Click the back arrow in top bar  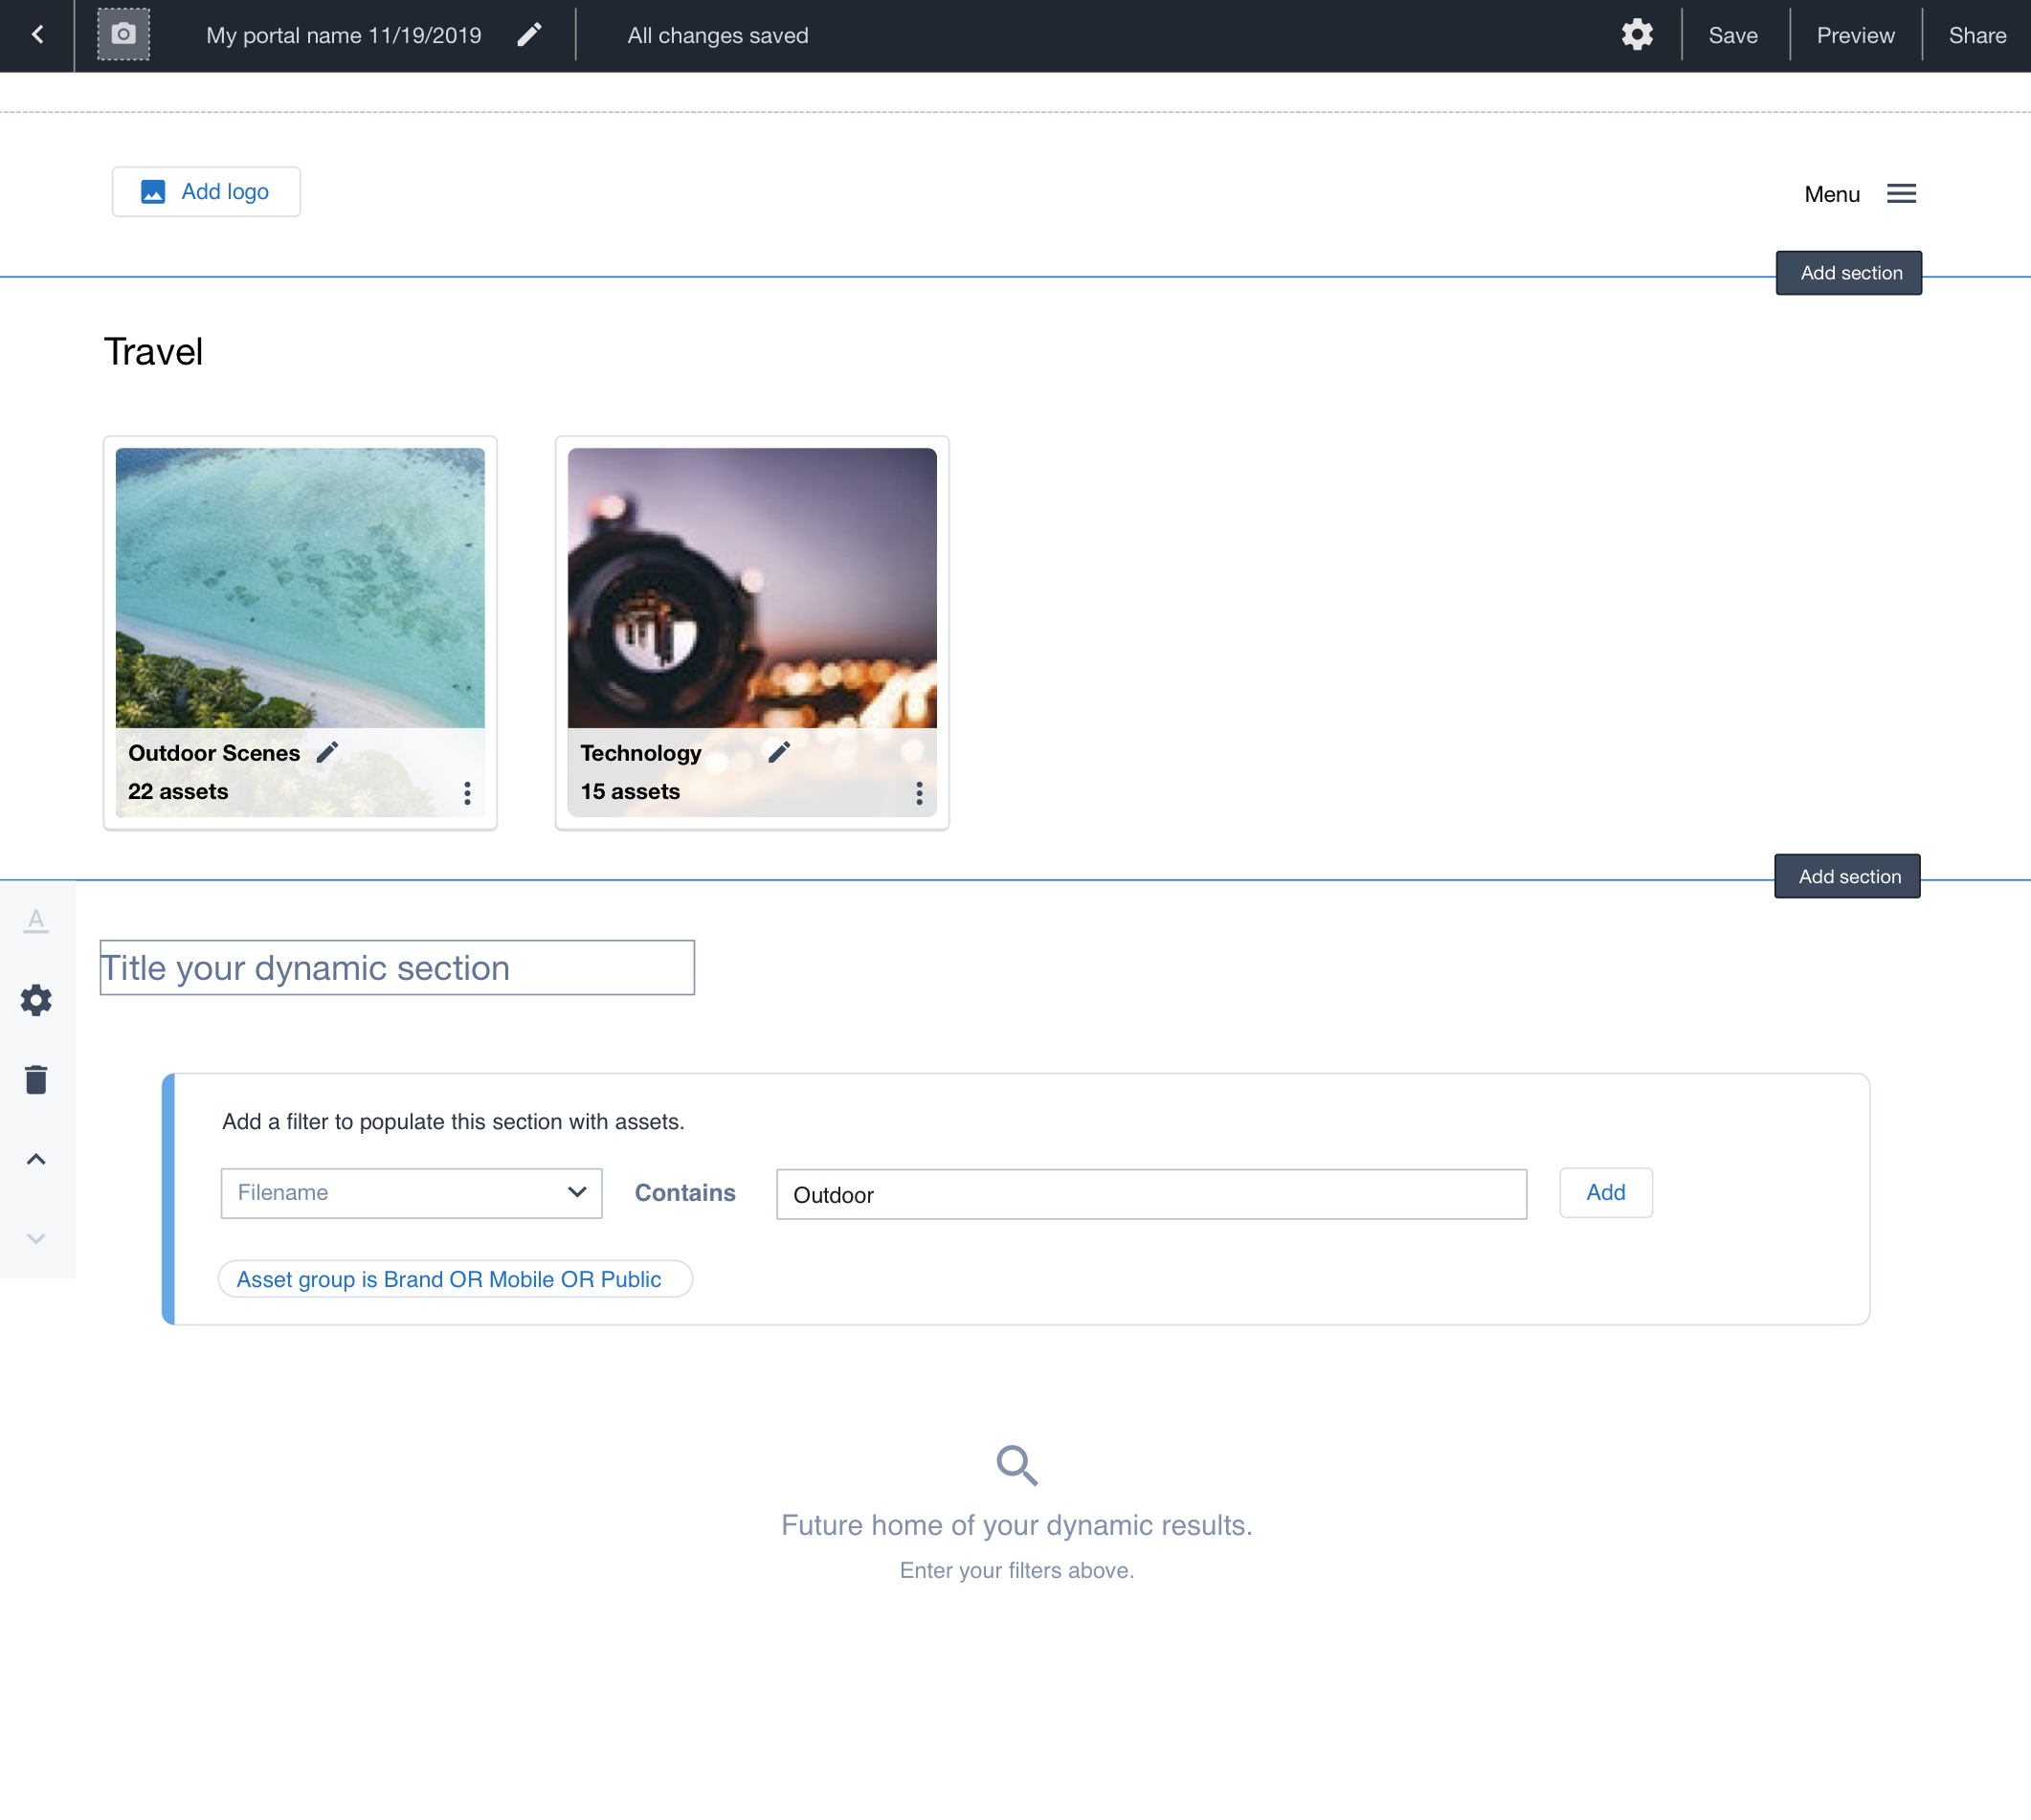[x=37, y=35]
